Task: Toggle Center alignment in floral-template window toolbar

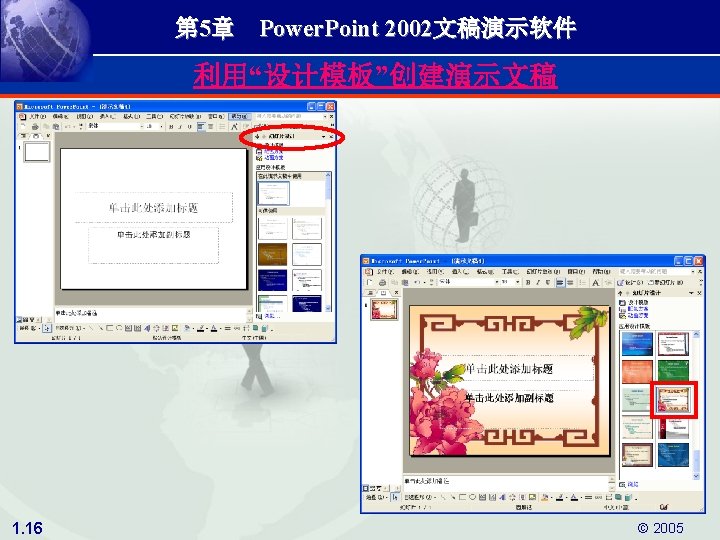Action: (x=570, y=282)
